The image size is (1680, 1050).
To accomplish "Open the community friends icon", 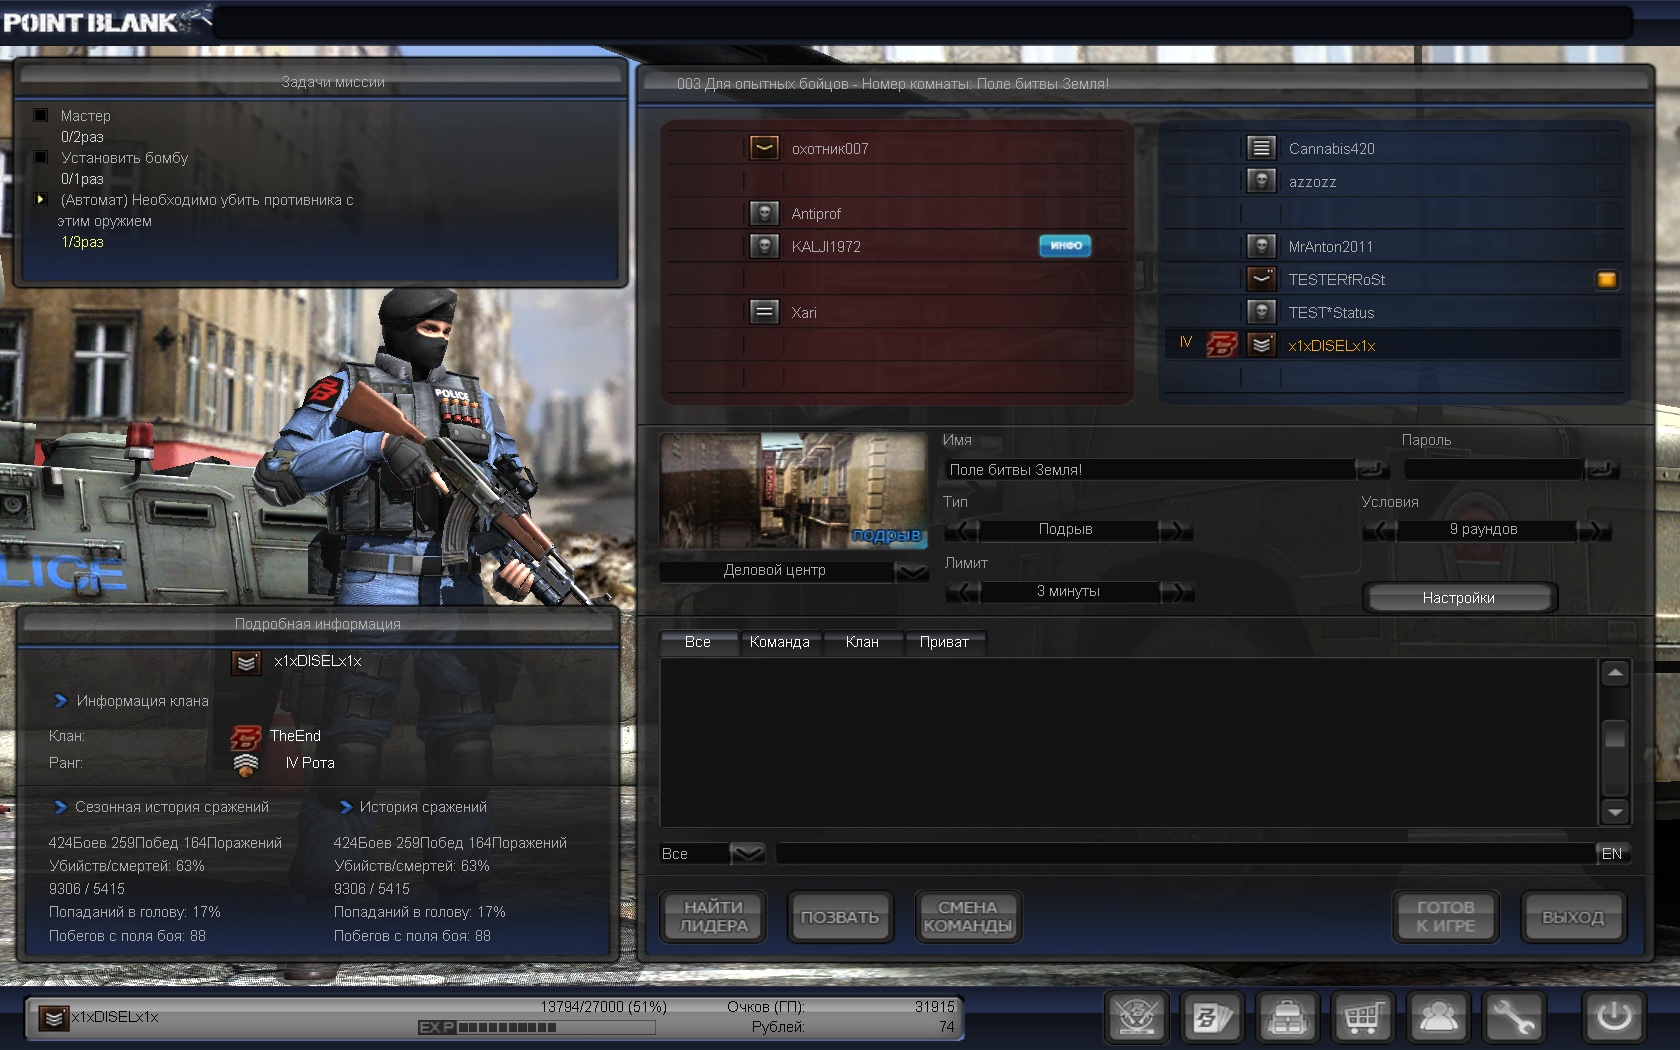I will pos(1438,1018).
